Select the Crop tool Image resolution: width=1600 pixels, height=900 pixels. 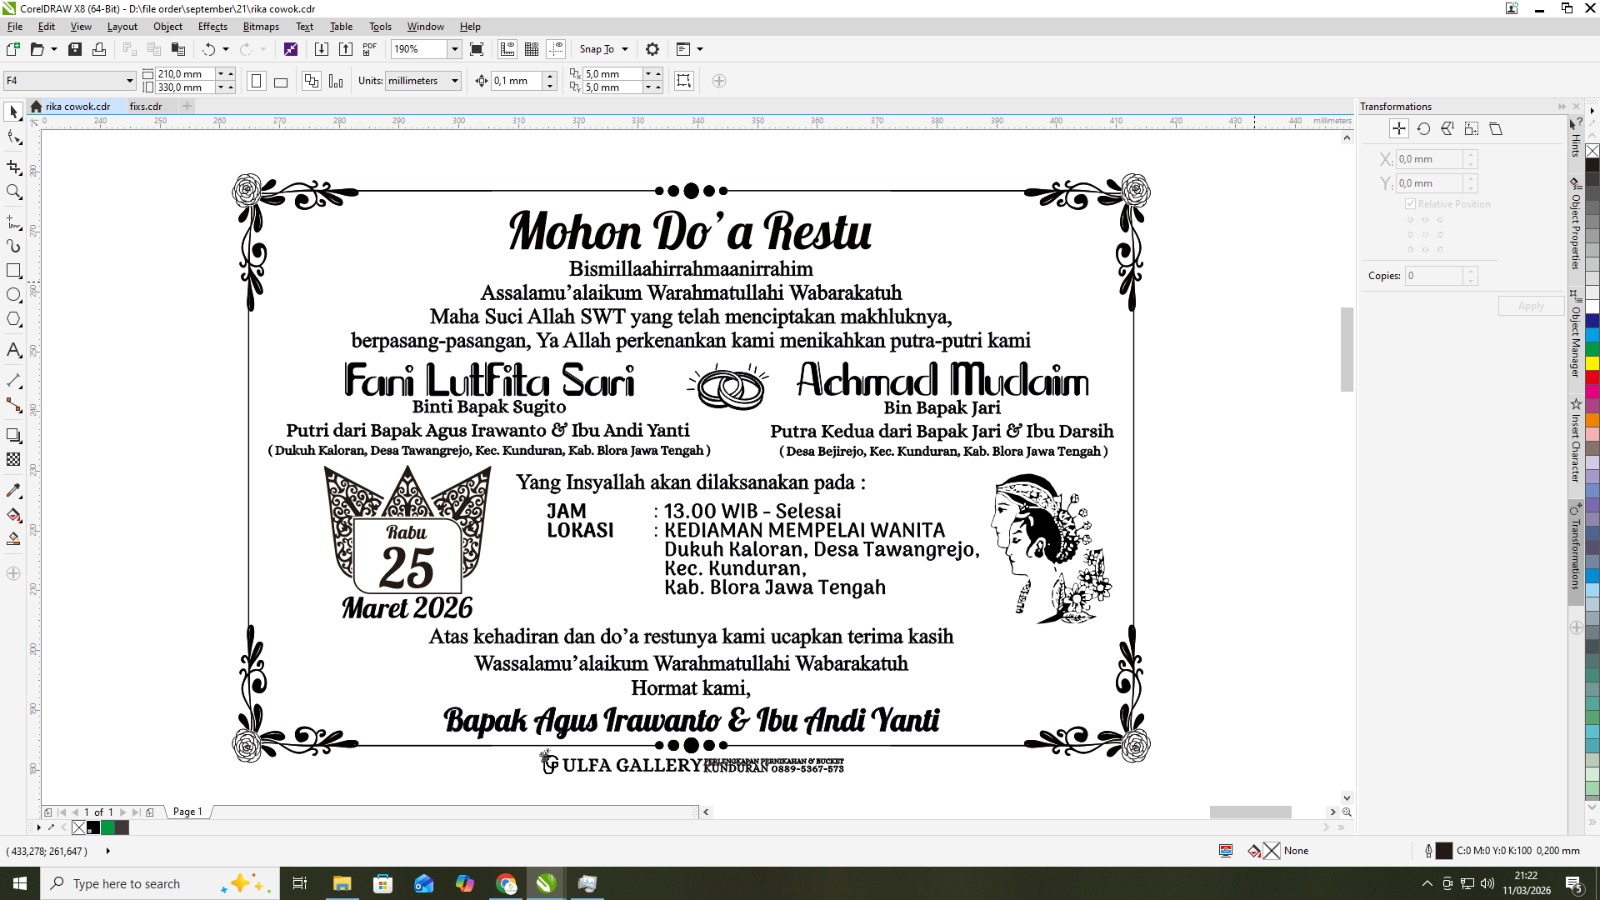[x=14, y=167]
